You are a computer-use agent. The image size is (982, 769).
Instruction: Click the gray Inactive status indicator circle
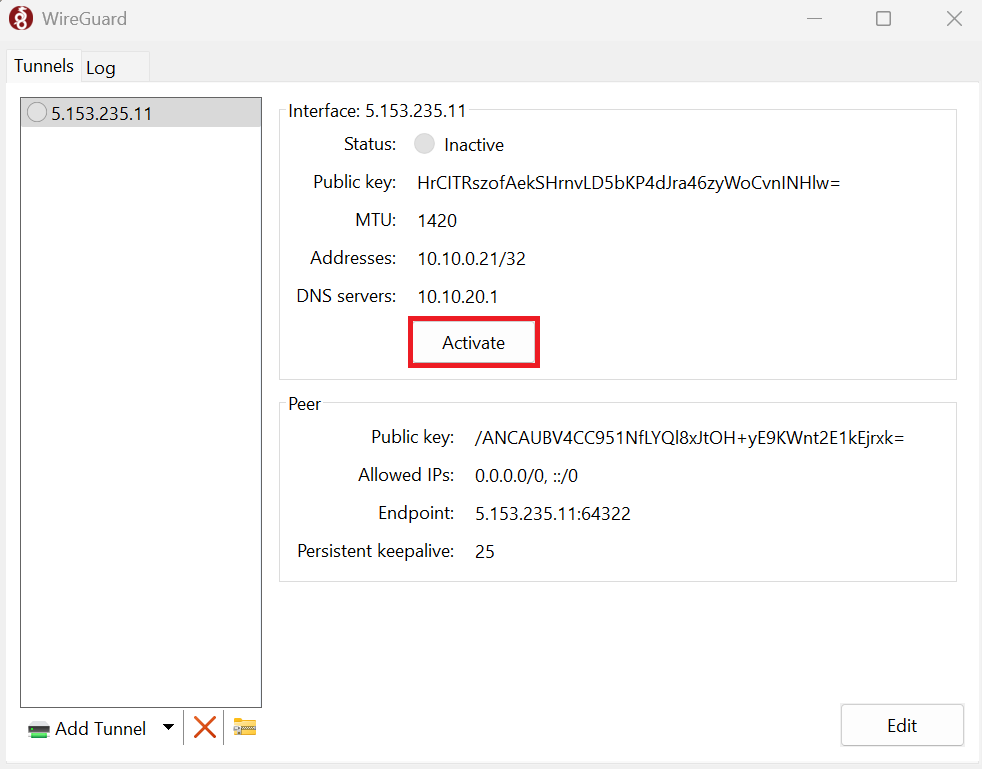pos(425,144)
